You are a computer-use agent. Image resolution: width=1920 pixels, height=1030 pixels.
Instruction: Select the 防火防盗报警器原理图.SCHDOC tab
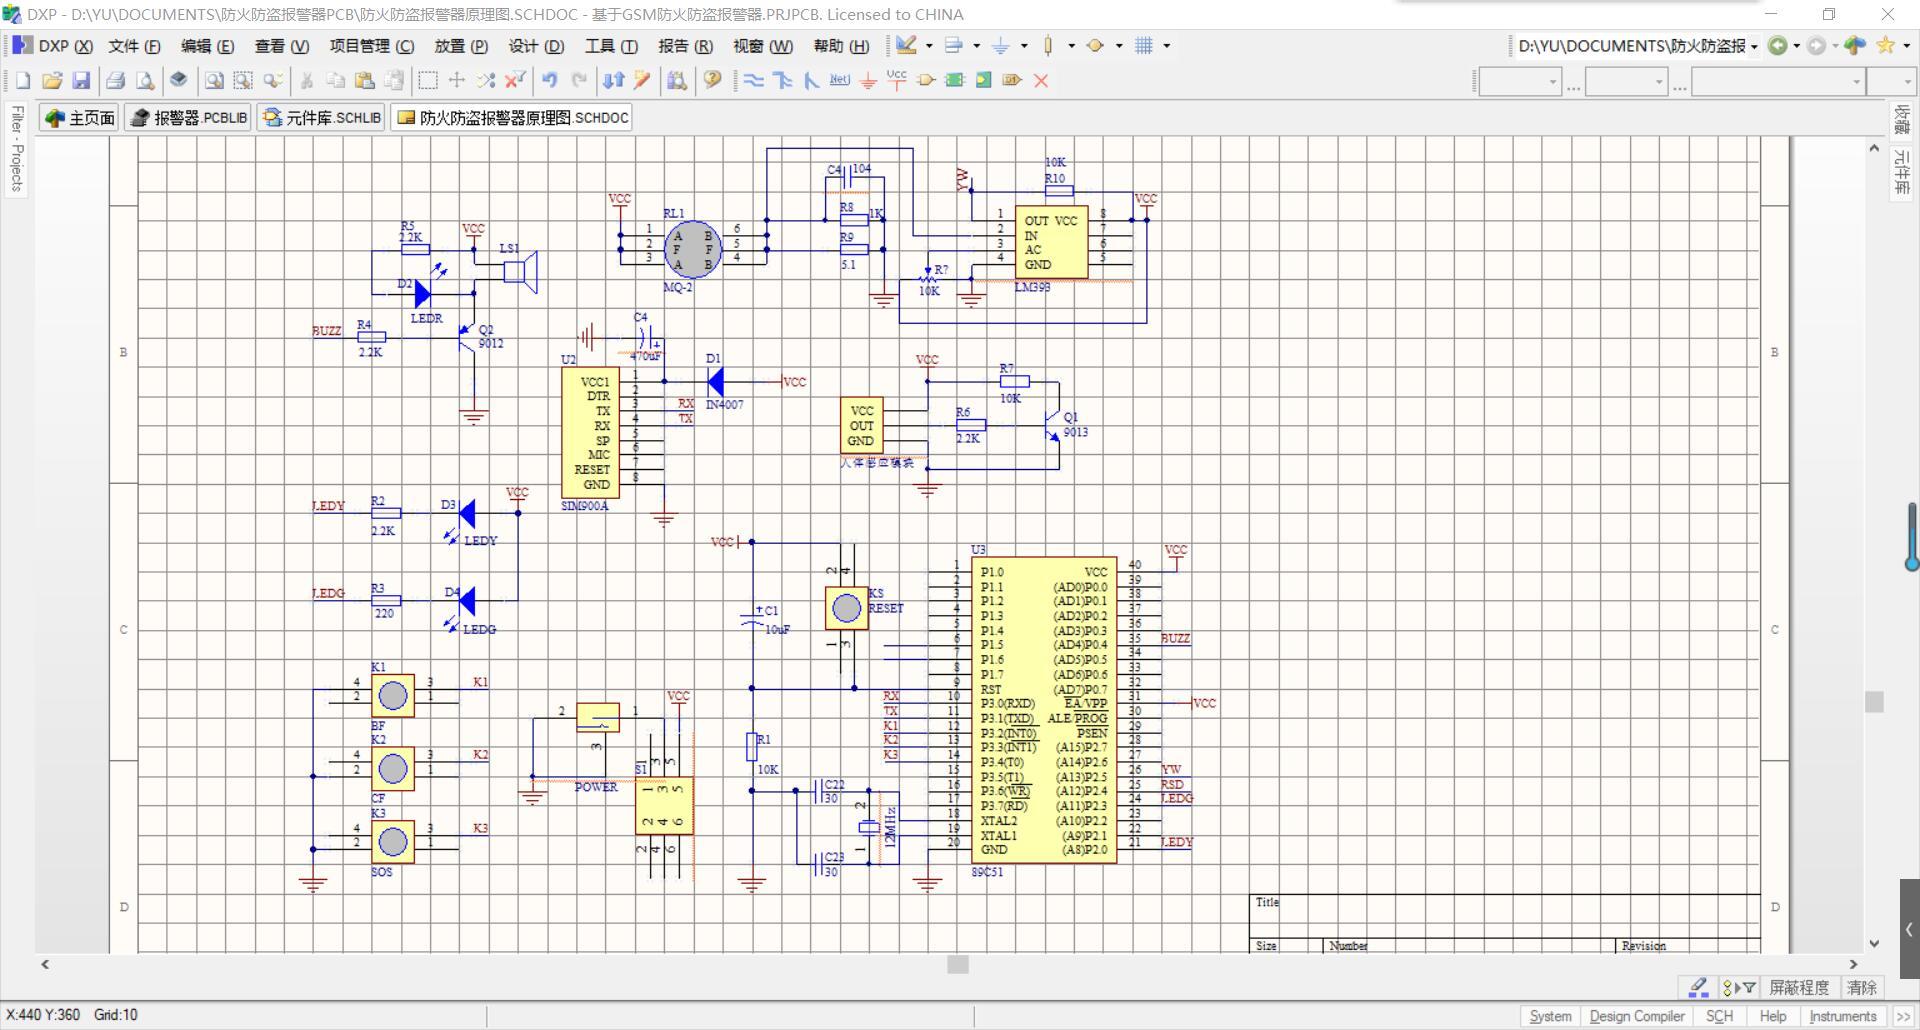[512, 118]
